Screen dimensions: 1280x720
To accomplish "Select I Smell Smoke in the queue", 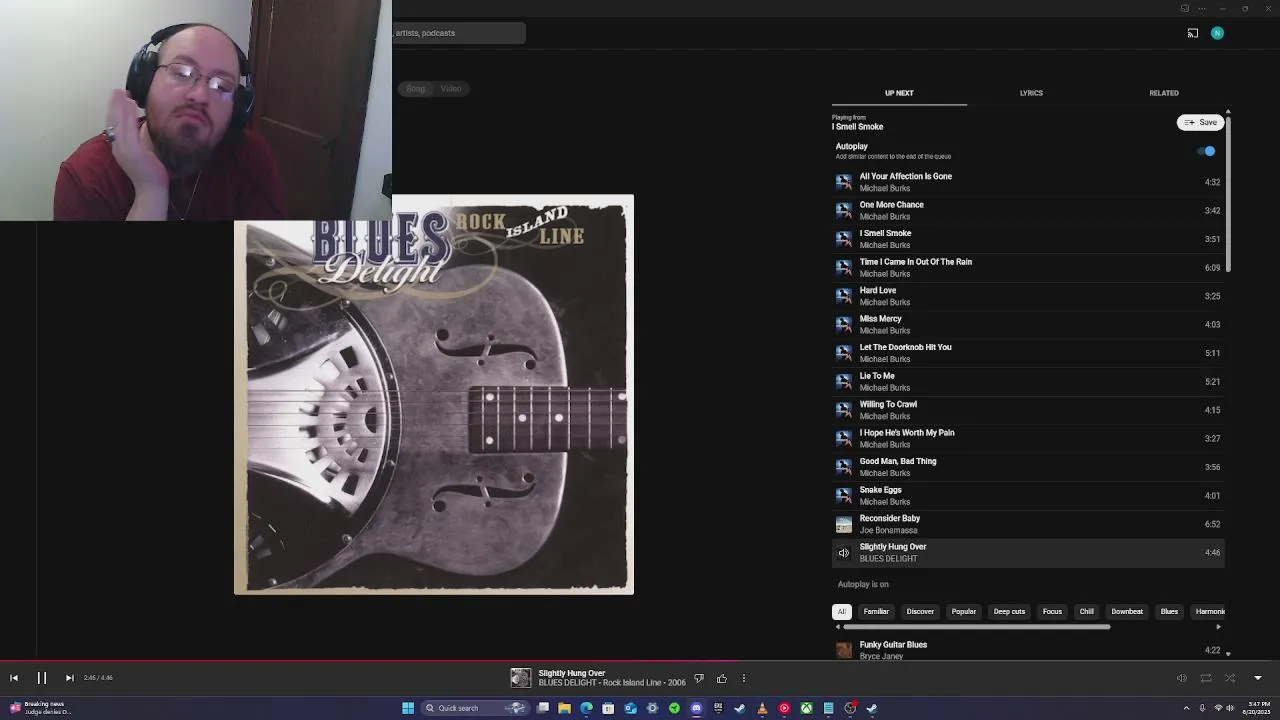I will coord(1028,239).
